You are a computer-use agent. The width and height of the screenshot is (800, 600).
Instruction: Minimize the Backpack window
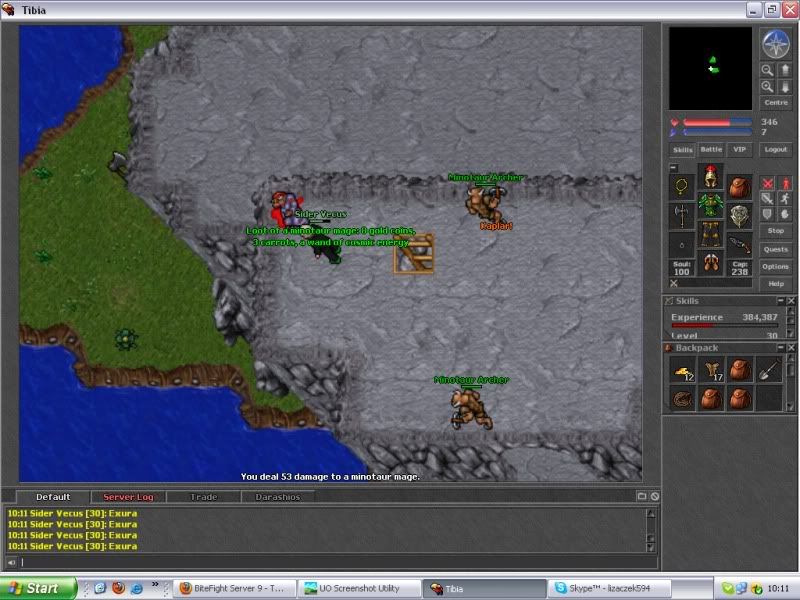click(x=781, y=347)
